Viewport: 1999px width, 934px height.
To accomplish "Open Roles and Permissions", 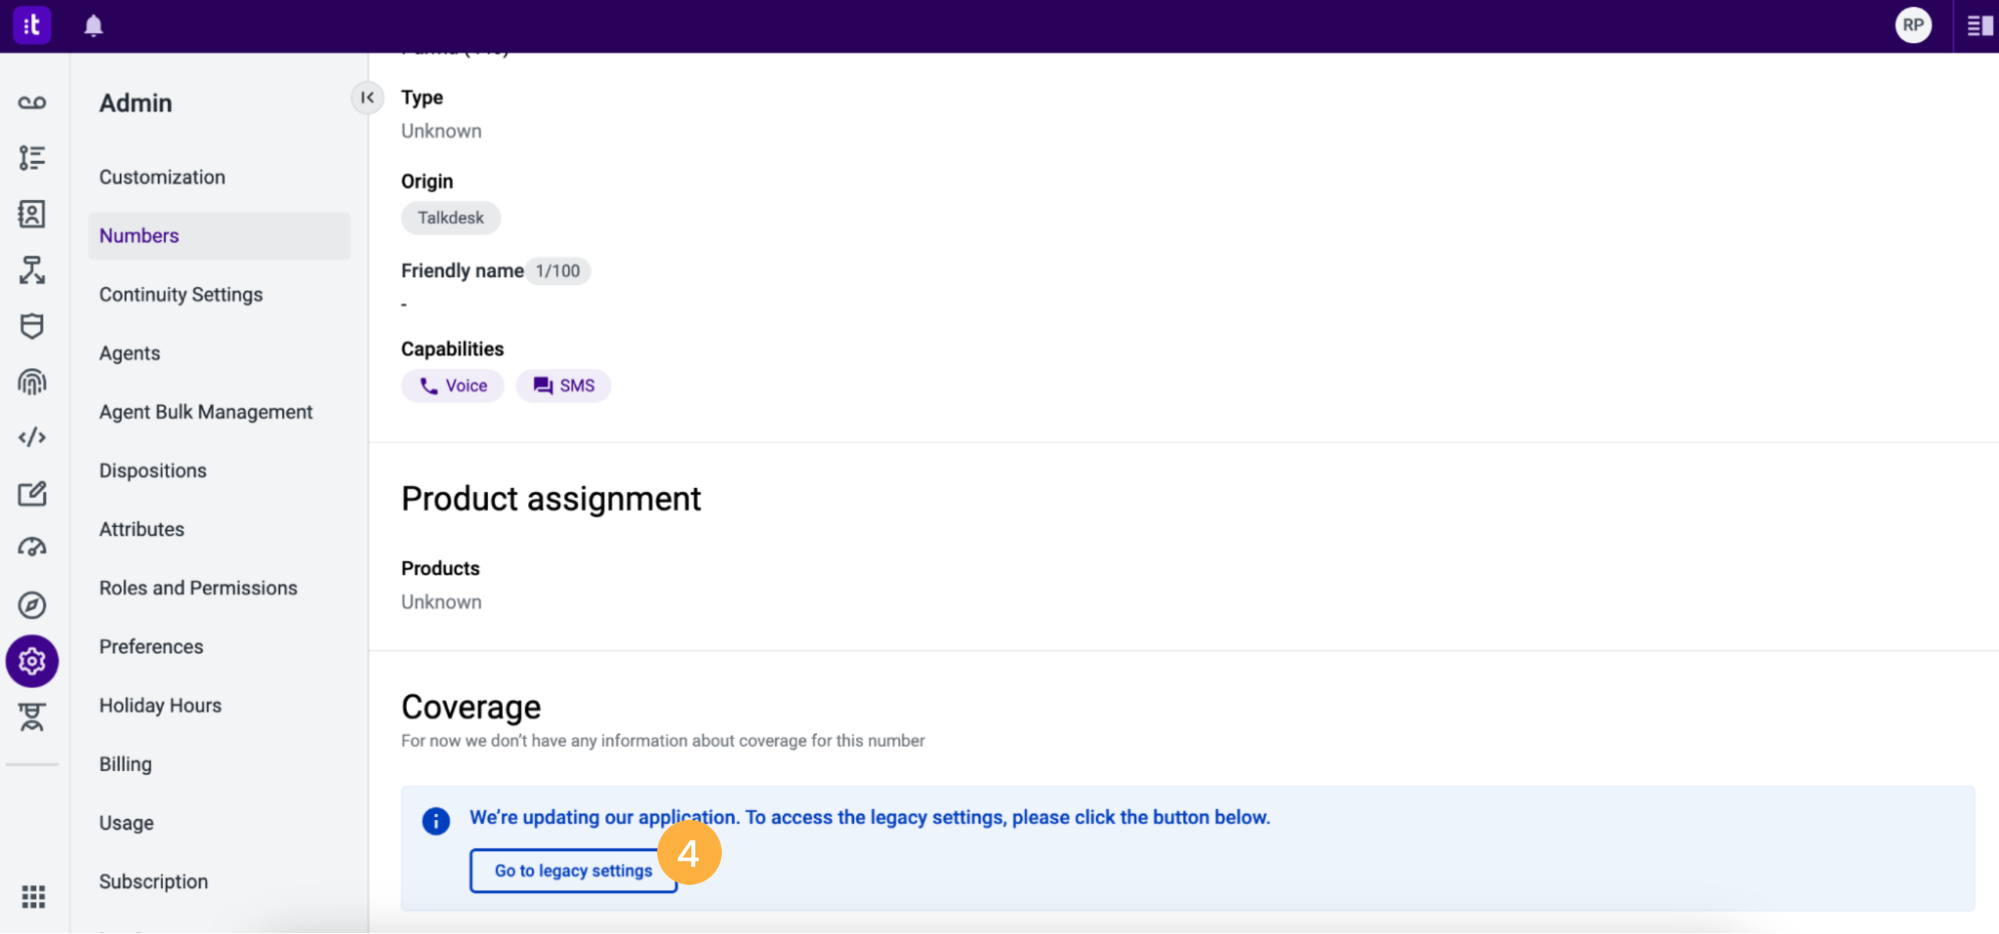I will [198, 588].
